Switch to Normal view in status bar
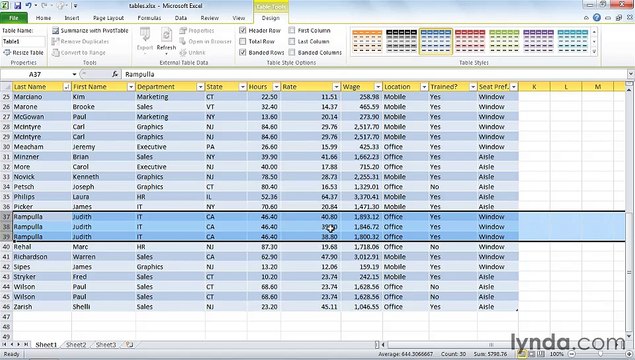Image resolution: width=635 pixels, height=360 pixels. [522, 354]
